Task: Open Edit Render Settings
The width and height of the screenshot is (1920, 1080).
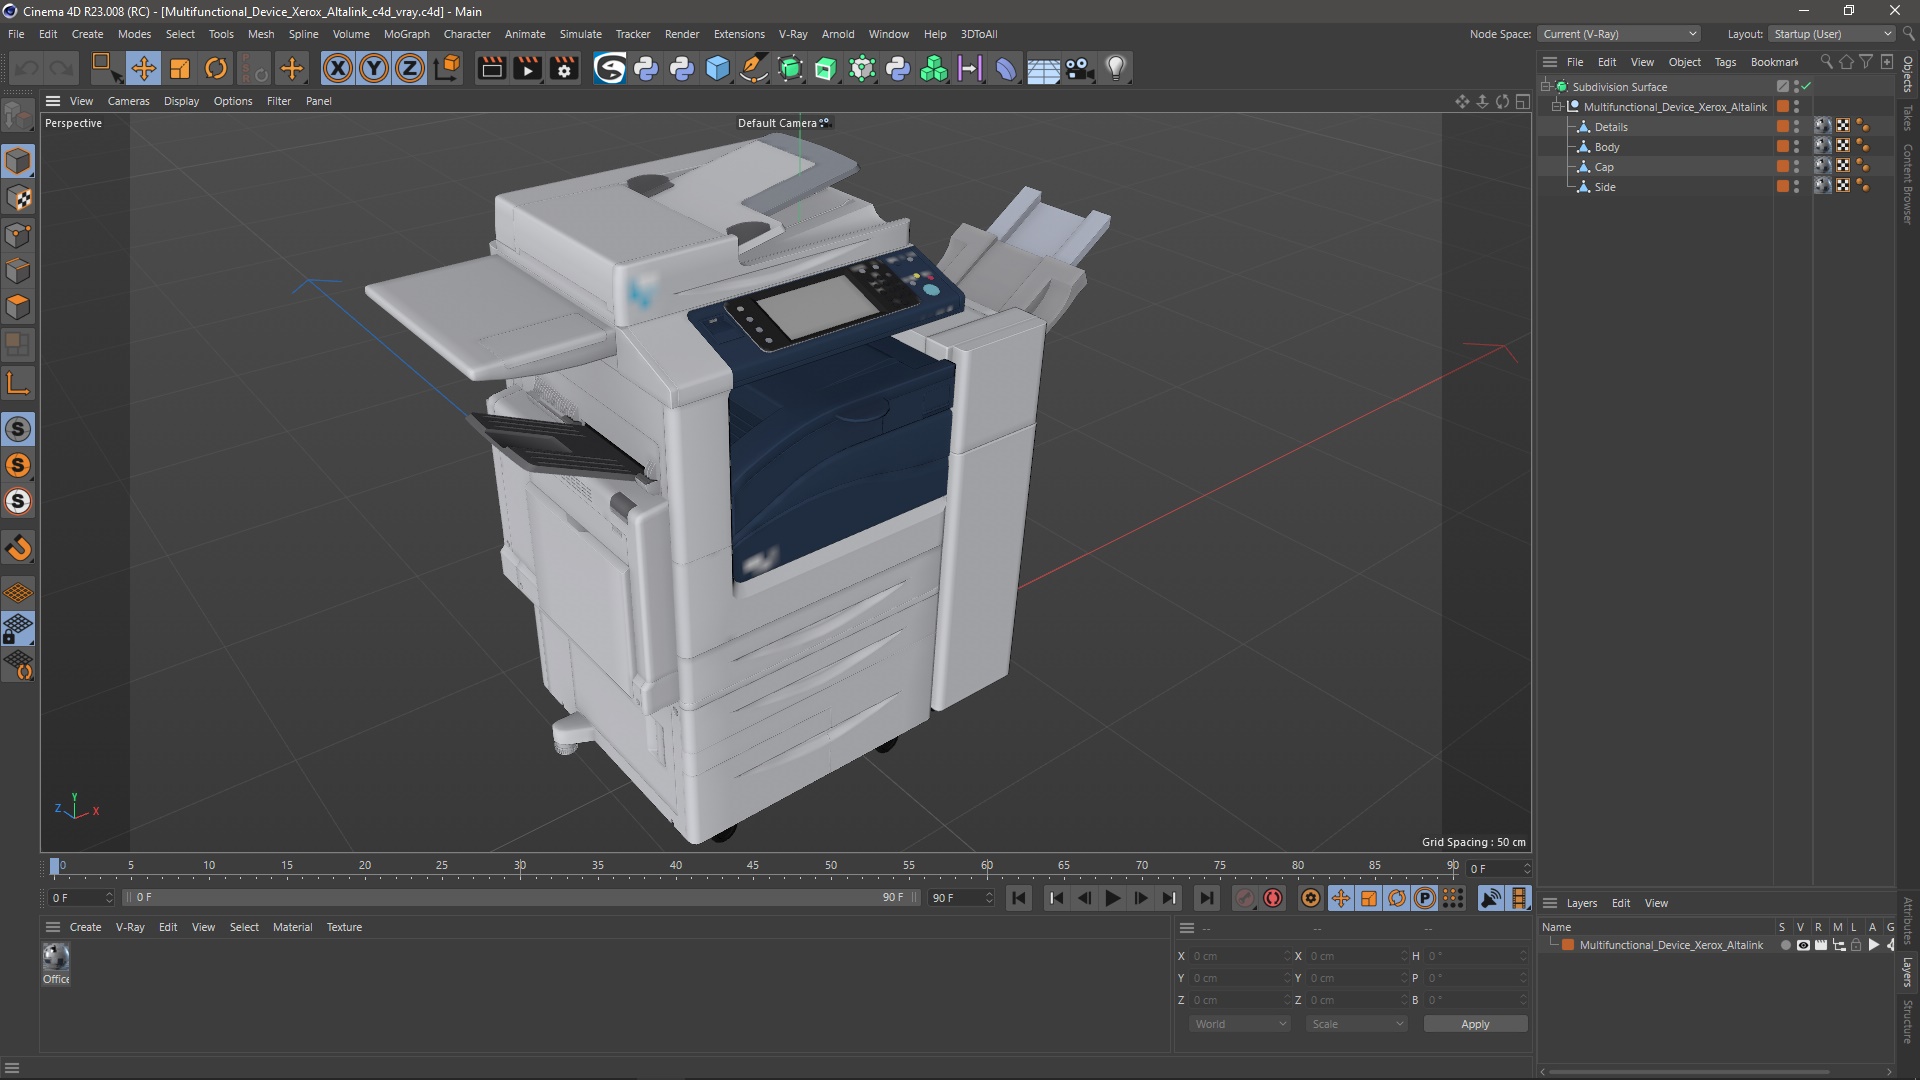Action: click(564, 68)
